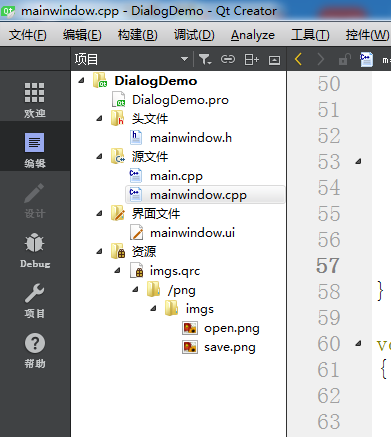This screenshot has height=437, width=391.
Task: Select mainwindow.ui in the tree
Action: point(192,233)
